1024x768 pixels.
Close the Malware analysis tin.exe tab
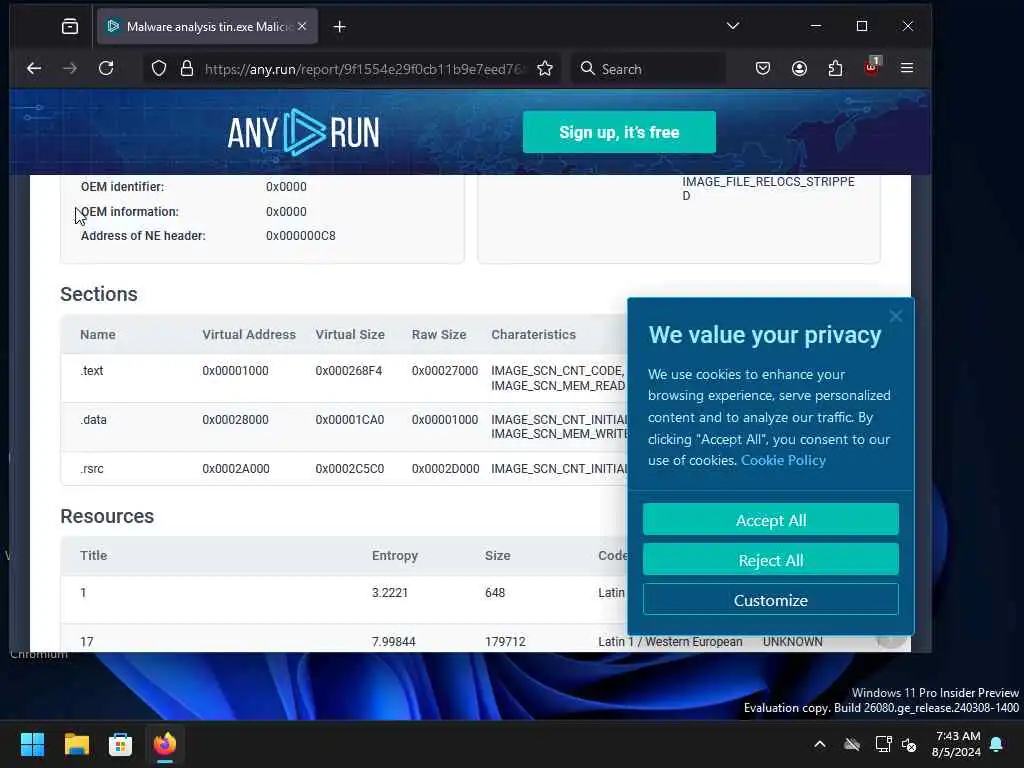pos(302,26)
